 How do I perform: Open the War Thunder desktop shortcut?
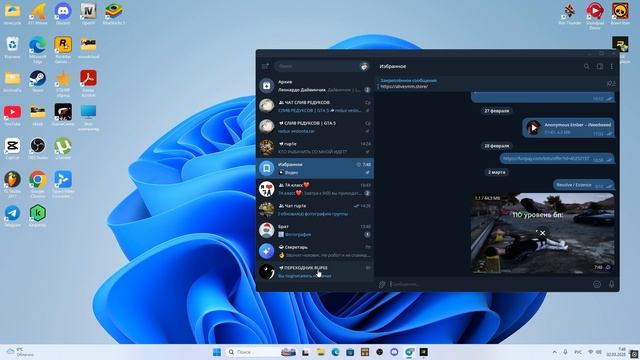(x=569, y=14)
